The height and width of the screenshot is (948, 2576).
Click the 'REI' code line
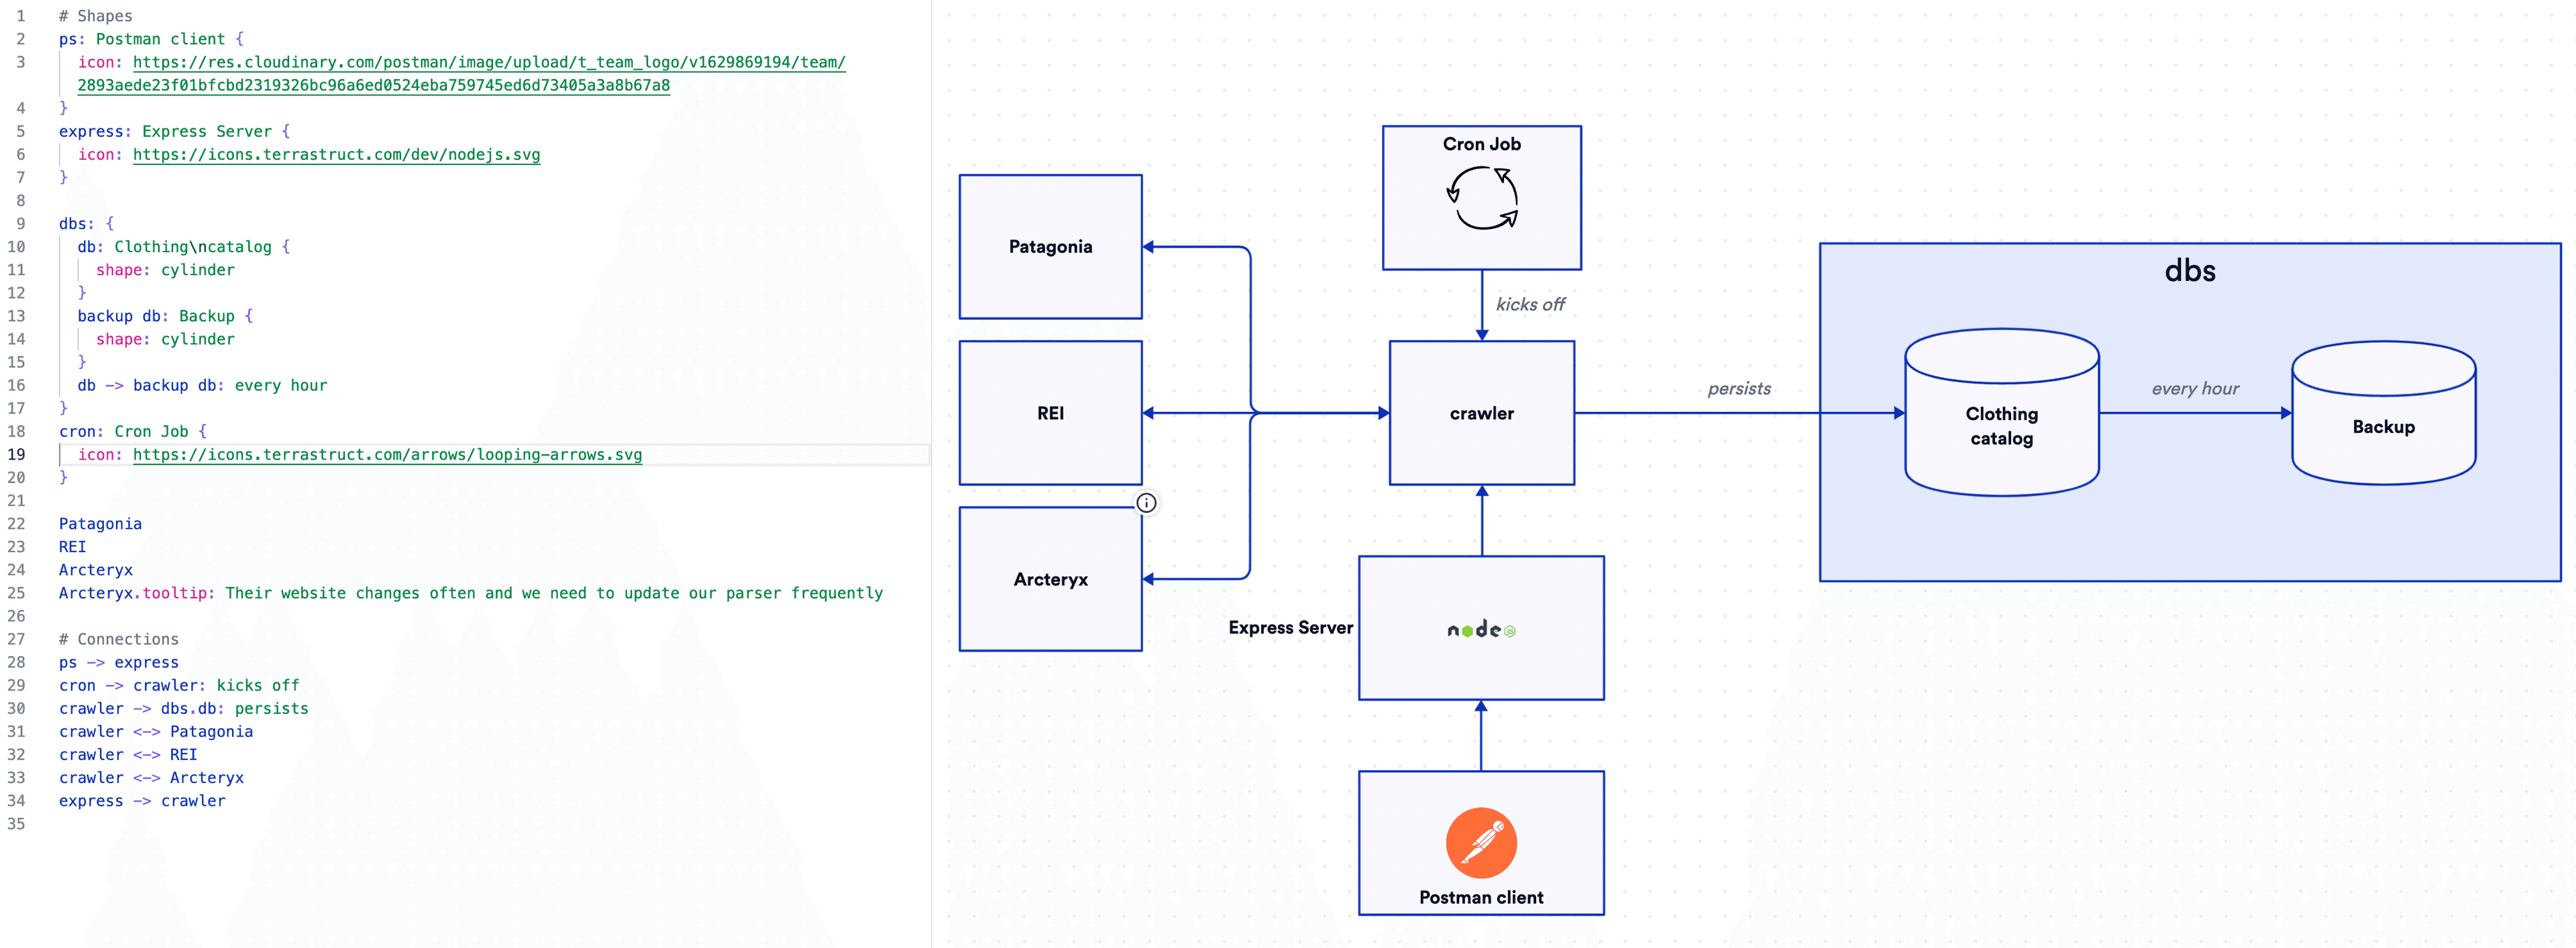tap(72, 546)
